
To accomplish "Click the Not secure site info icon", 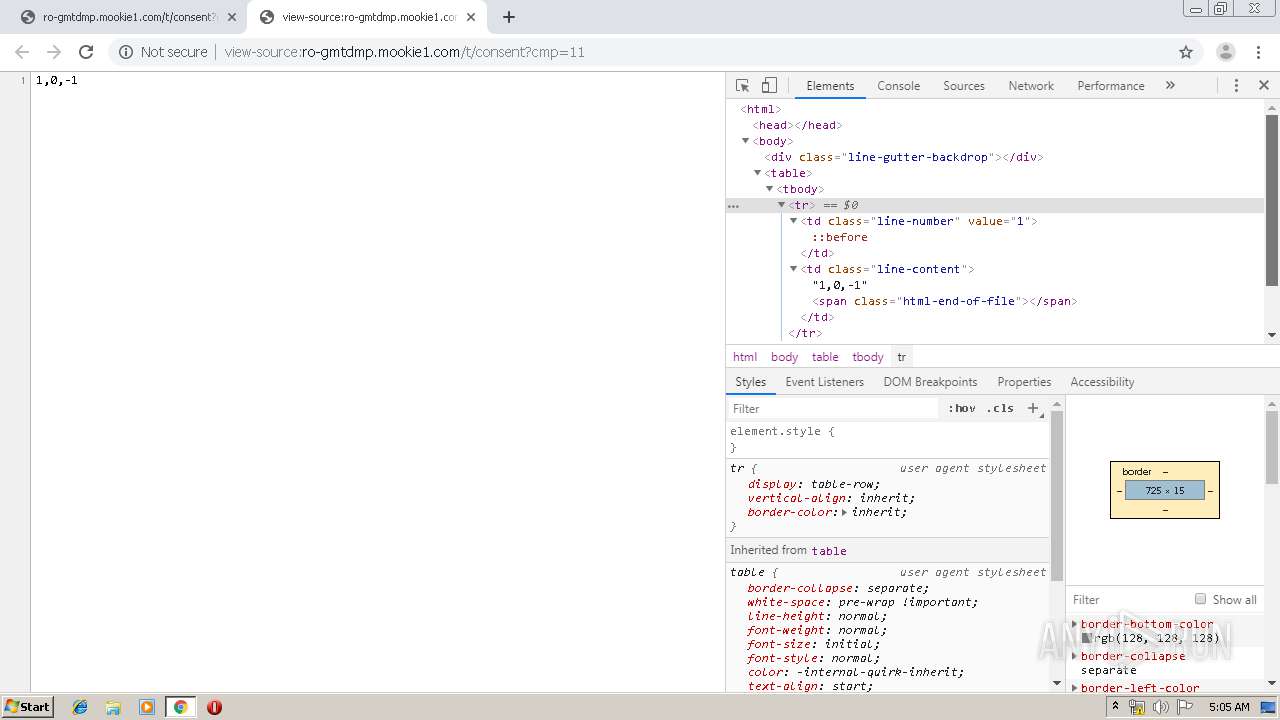I will (126, 52).
